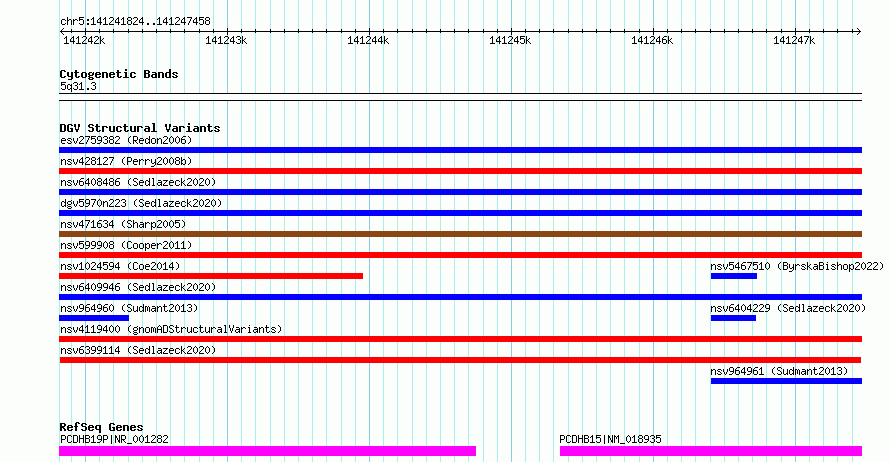Select the nsv5467510 (ByrskaBishop2022) short blue bar
890x462 pixels.
[x=733, y=276]
